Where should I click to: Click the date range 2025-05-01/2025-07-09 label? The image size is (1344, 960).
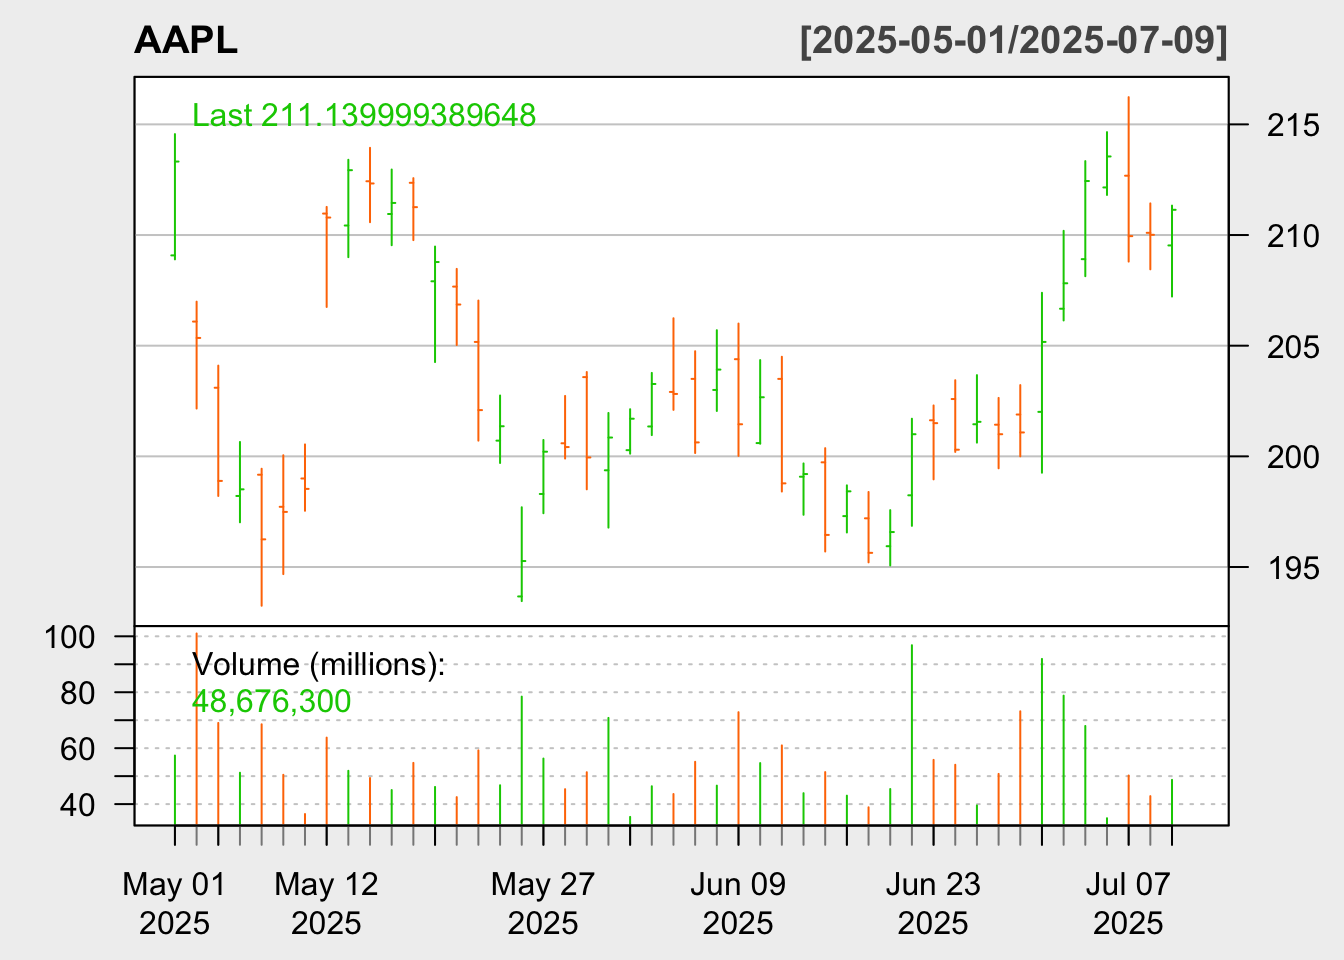click(x=1014, y=41)
